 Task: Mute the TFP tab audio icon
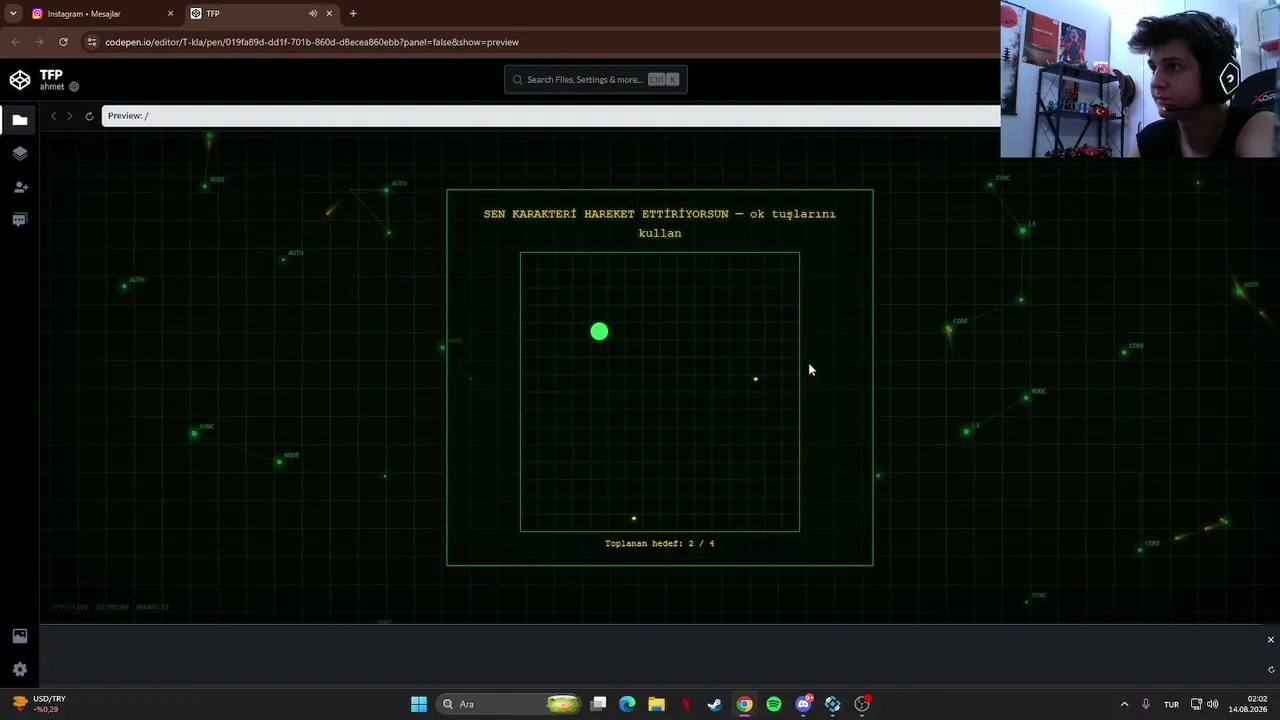312,14
